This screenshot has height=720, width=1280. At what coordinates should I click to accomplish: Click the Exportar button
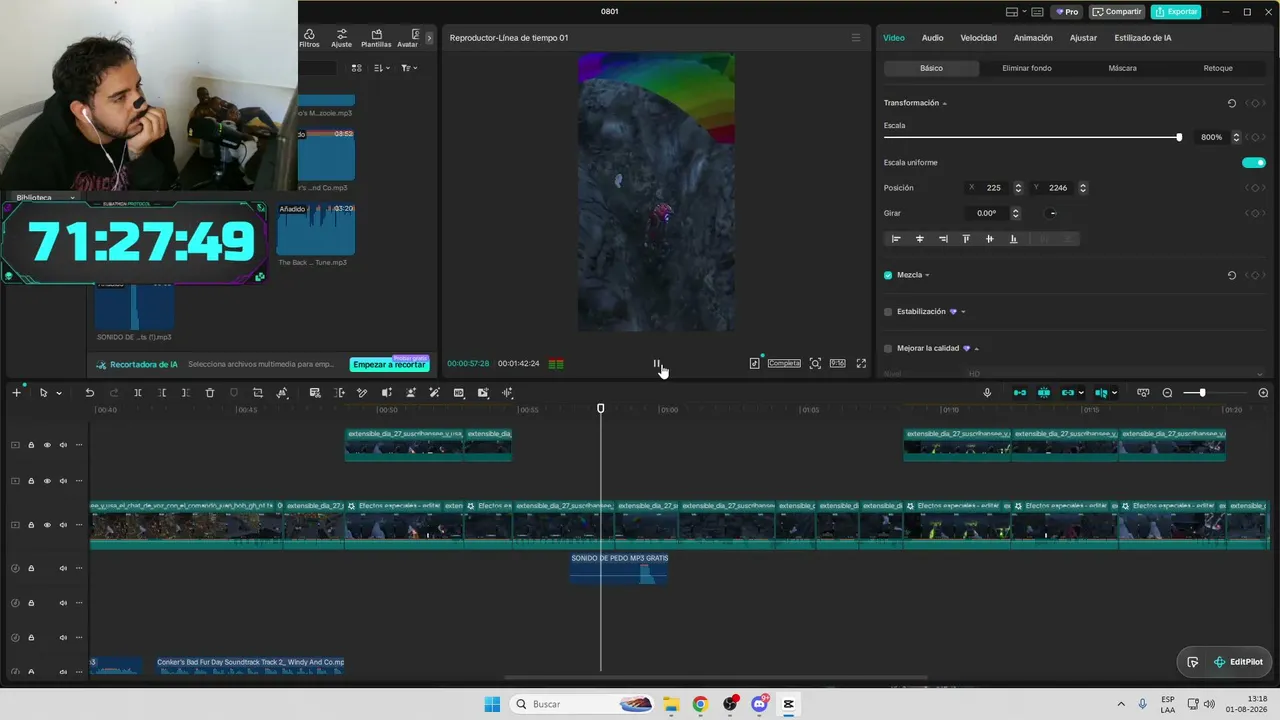tap(1176, 12)
